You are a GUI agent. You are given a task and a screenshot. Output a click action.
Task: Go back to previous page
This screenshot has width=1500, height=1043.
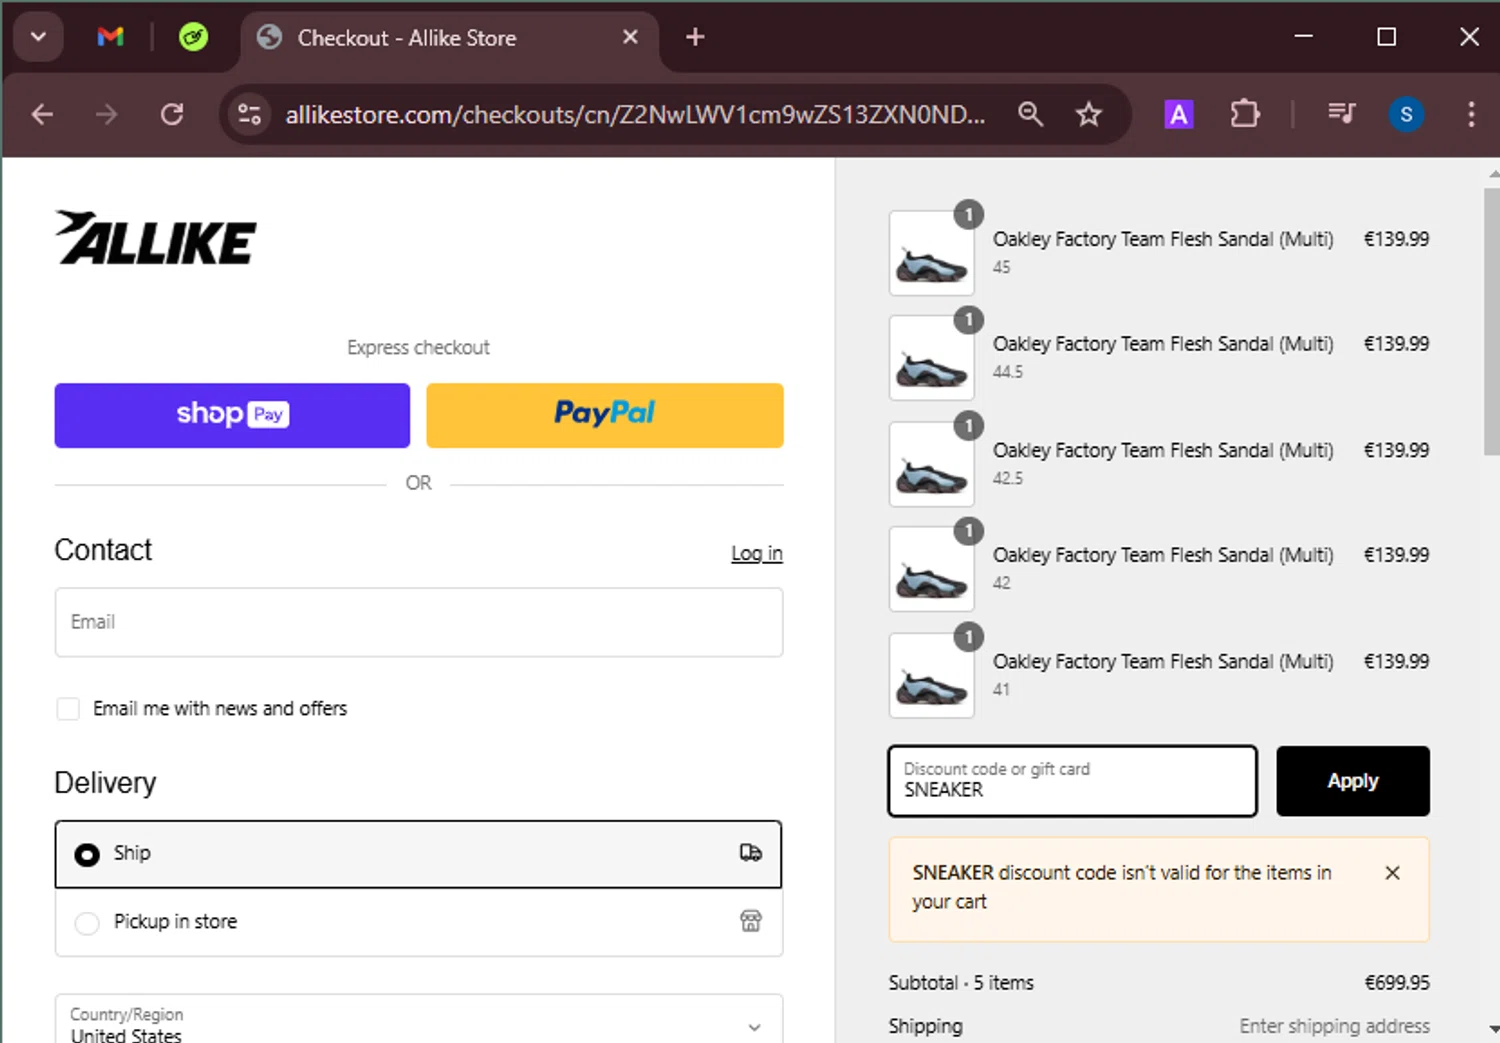(42, 114)
